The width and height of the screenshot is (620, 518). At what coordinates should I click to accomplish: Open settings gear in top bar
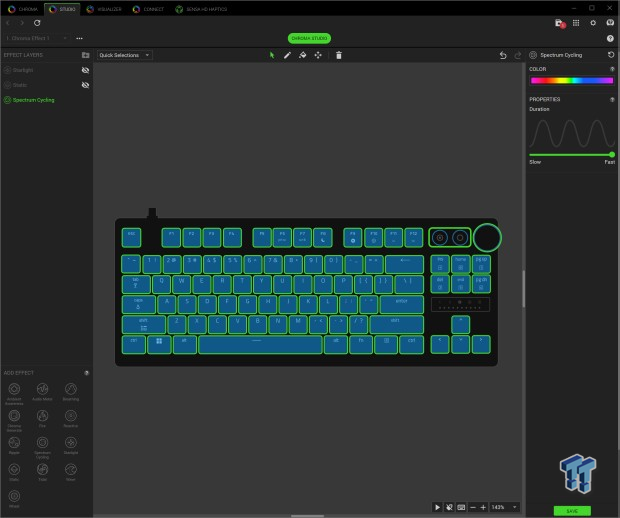click(593, 23)
